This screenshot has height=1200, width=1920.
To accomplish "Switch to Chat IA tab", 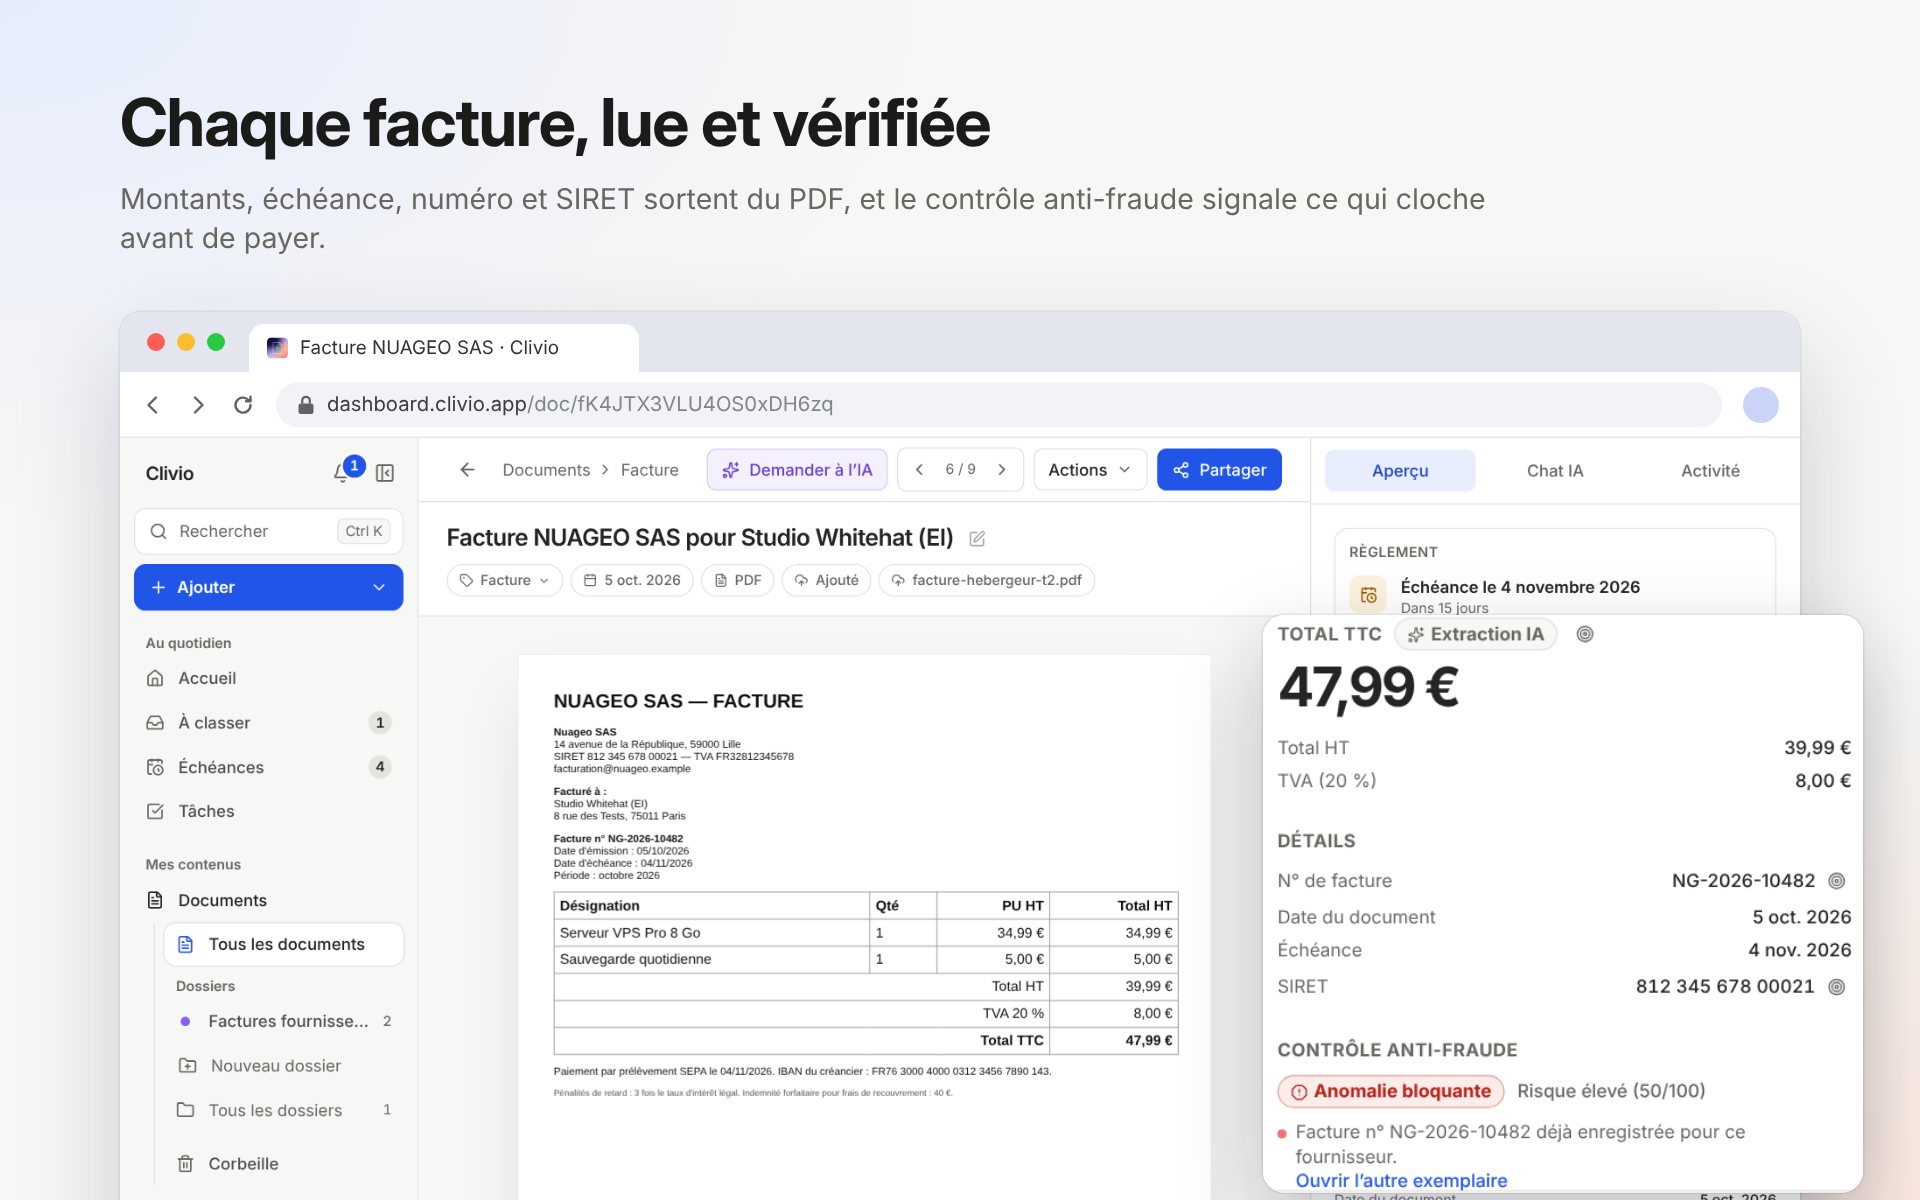I will pos(1555,471).
